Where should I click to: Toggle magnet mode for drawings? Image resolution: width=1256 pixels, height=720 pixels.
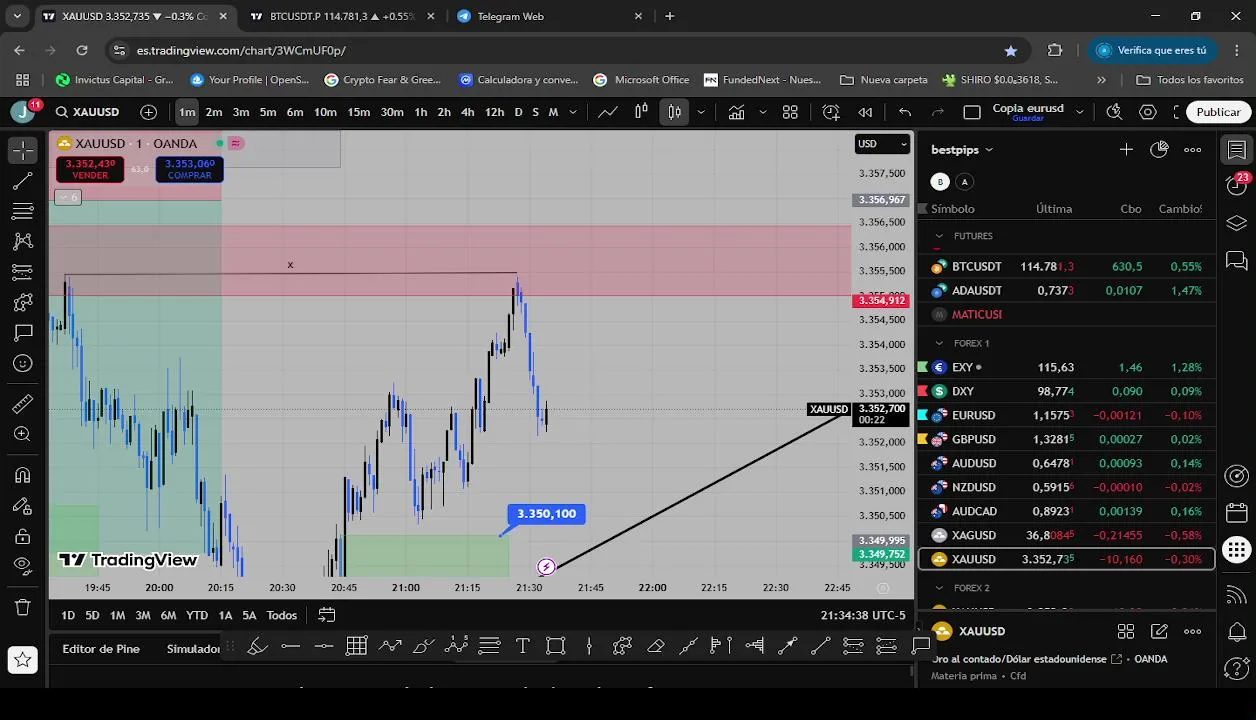click(22, 475)
